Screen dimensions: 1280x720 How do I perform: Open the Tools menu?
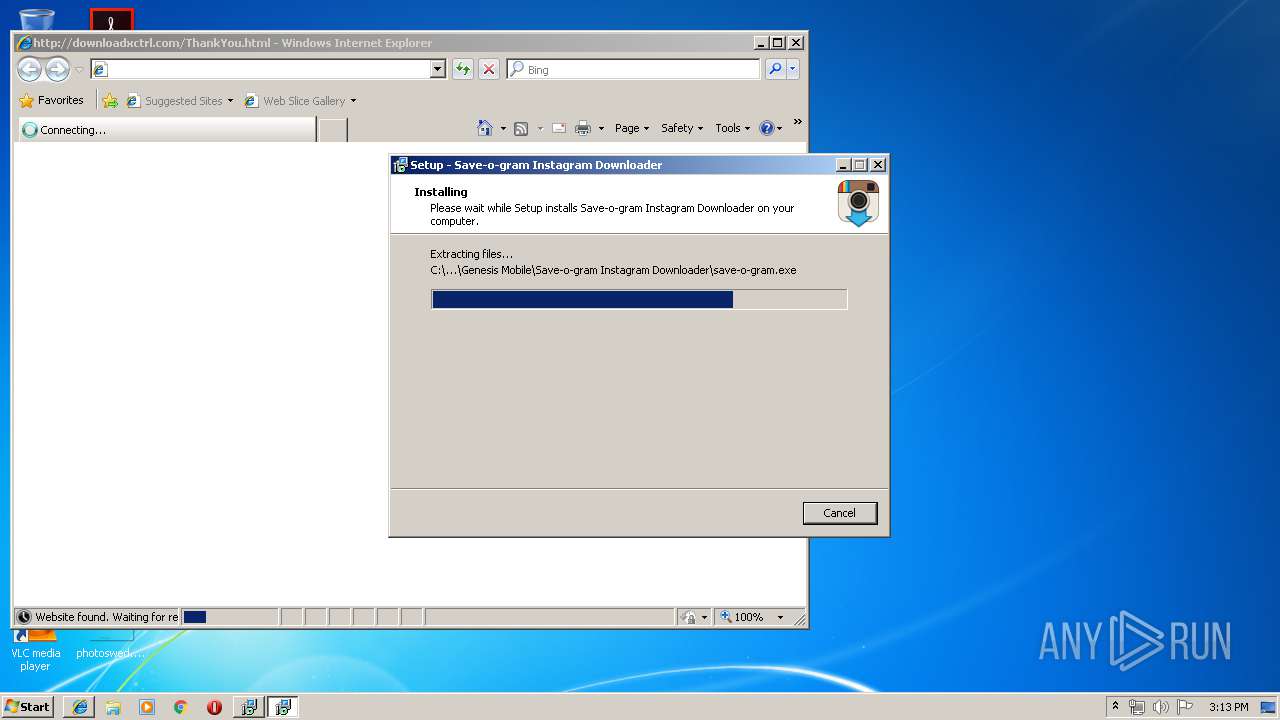733,128
